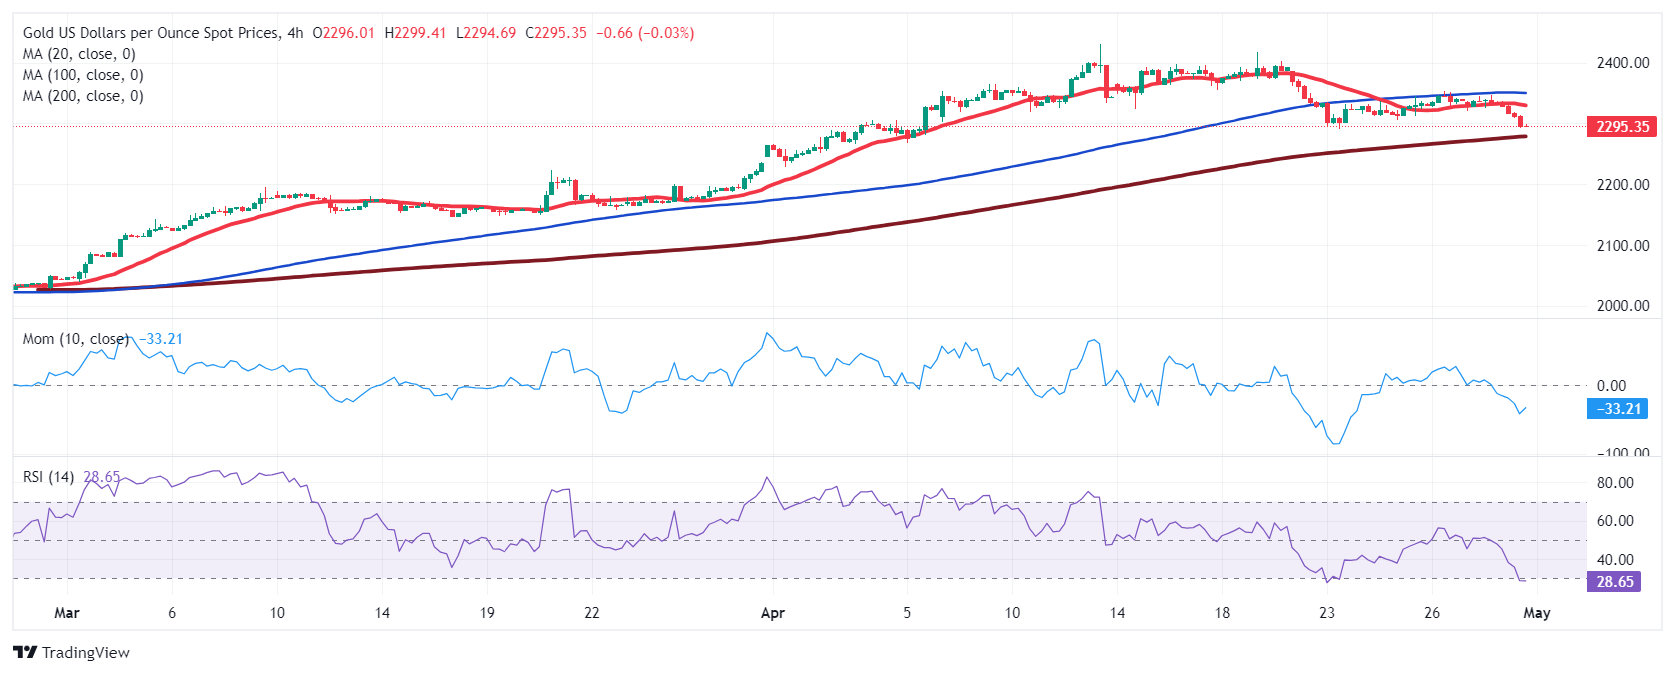Click the -0.66 (-0.03%) price change text
Image resolution: width=1675 pixels, height=674 pixels.
[x=645, y=33]
